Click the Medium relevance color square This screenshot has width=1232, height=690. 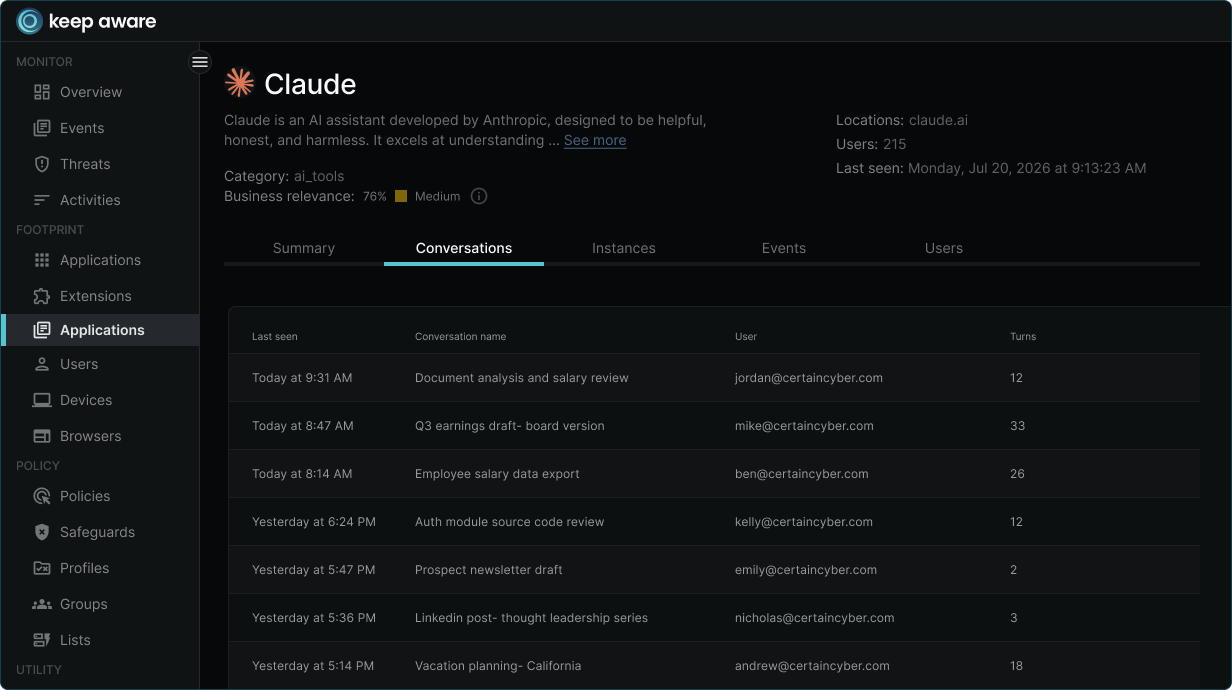(x=401, y=196)
